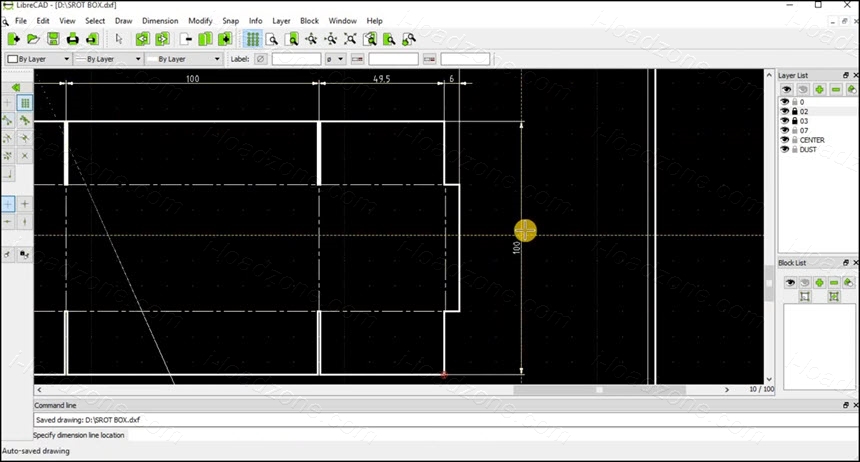Open the line width By Layer dropdown

coord(108,59)
